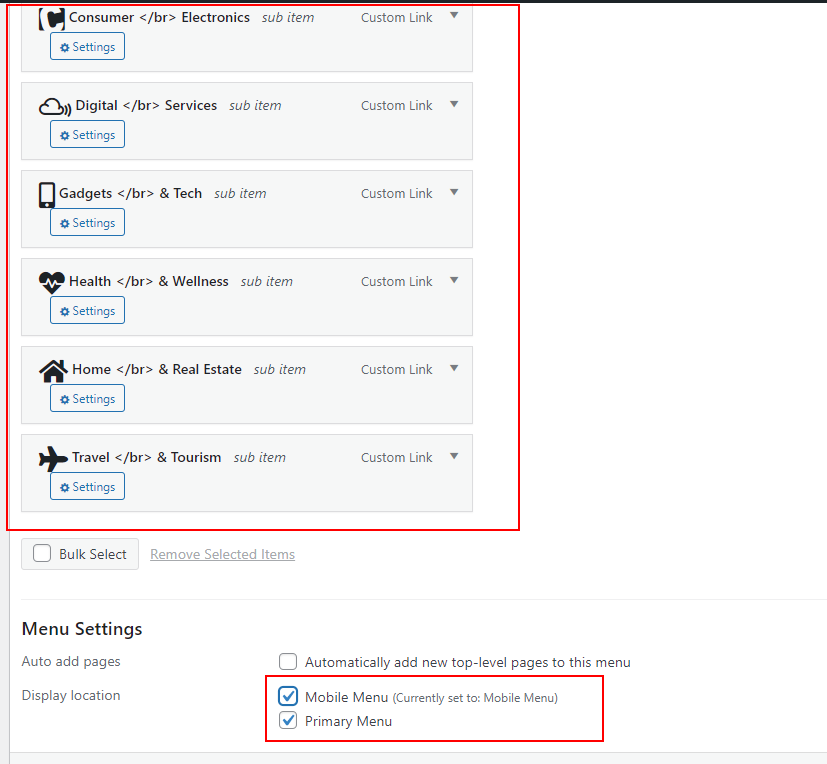Open Settings for Home & Real Estate item
Screen dimensions: 827x764
pyautogui.click(x=88, y=399)
